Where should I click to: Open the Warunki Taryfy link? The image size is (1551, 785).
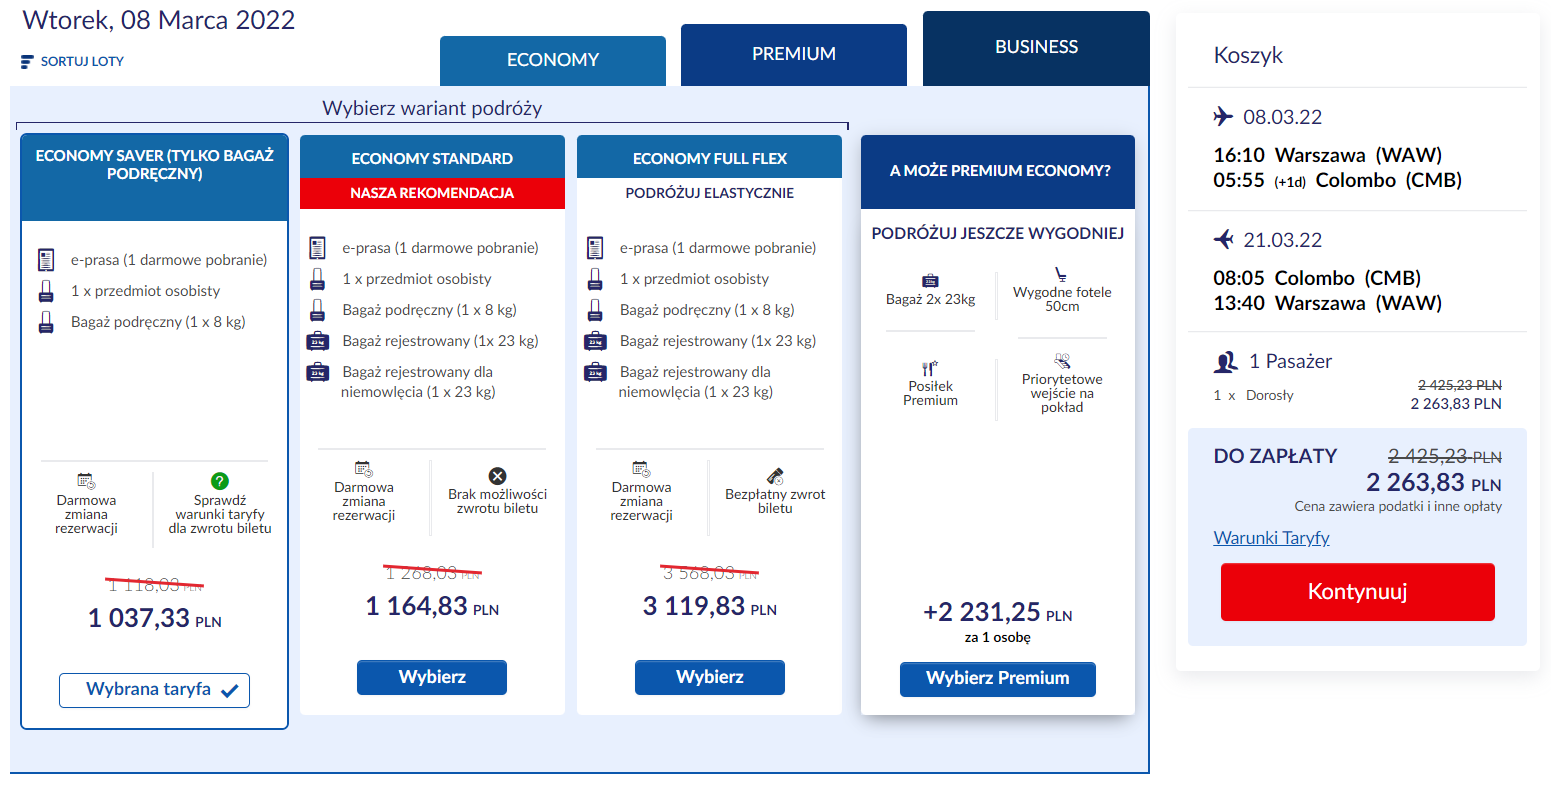[1271, 538]
